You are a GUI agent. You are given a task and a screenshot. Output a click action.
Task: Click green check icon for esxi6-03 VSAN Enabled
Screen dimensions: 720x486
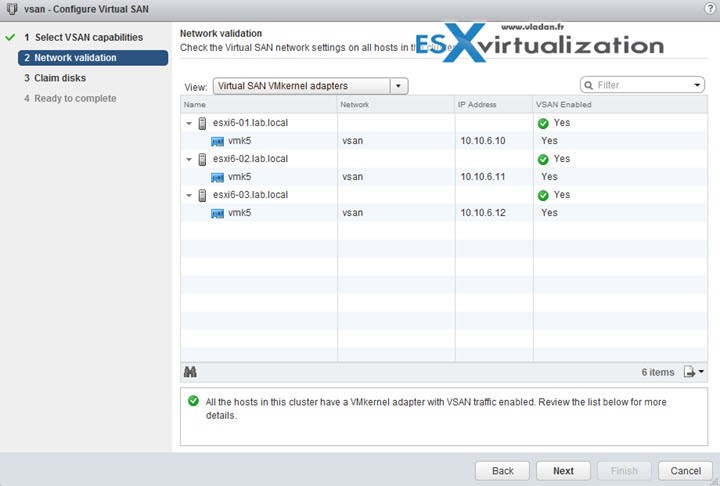click(x=543, y=195)
